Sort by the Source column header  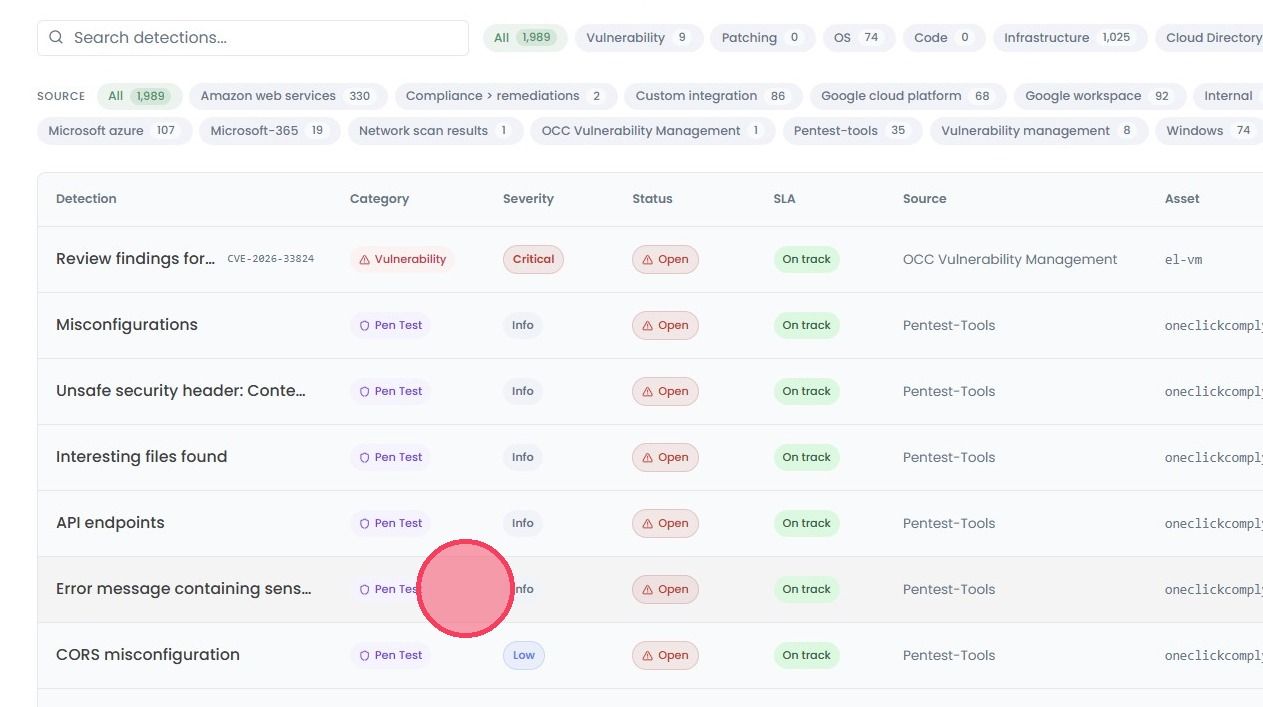pos(924,199)
